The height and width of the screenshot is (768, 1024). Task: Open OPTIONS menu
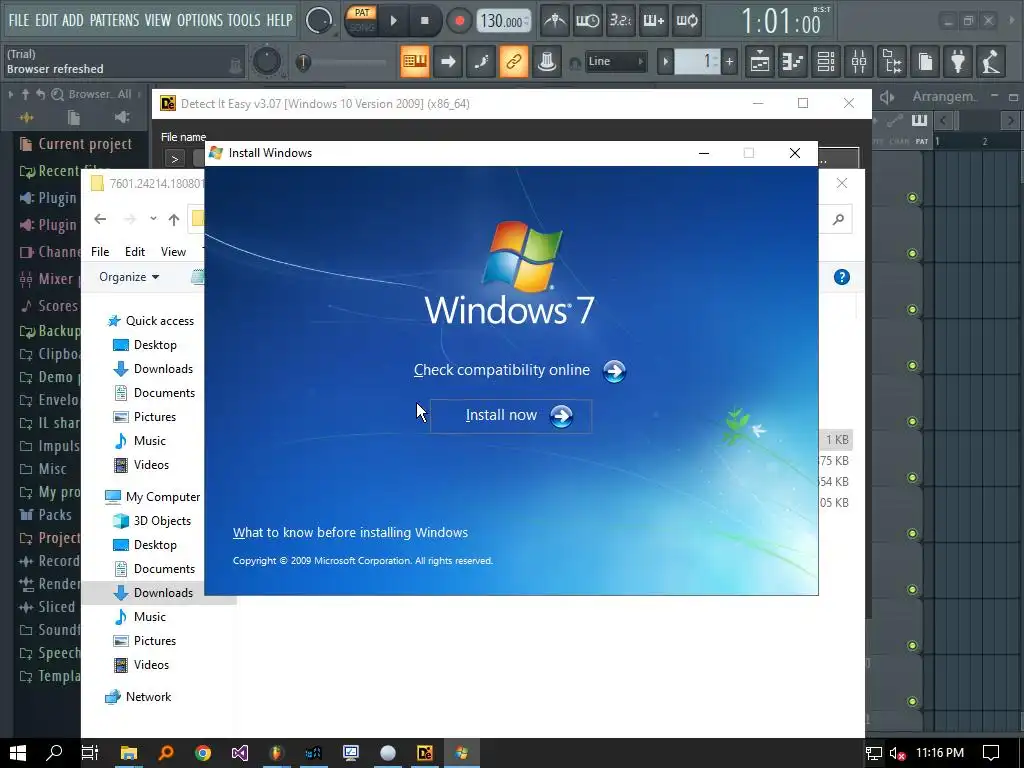coord(200,20)
